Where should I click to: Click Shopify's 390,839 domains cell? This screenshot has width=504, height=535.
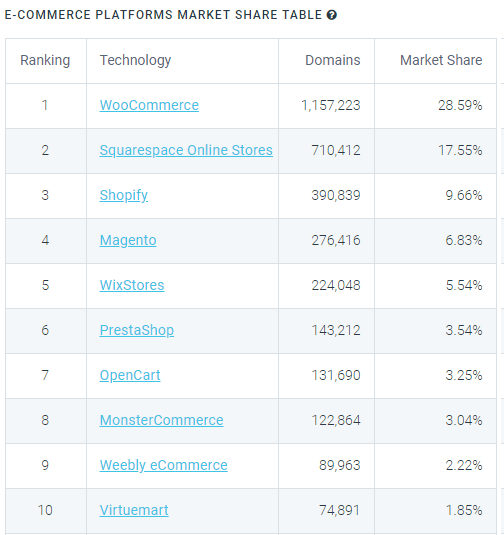tap(336, 195)
